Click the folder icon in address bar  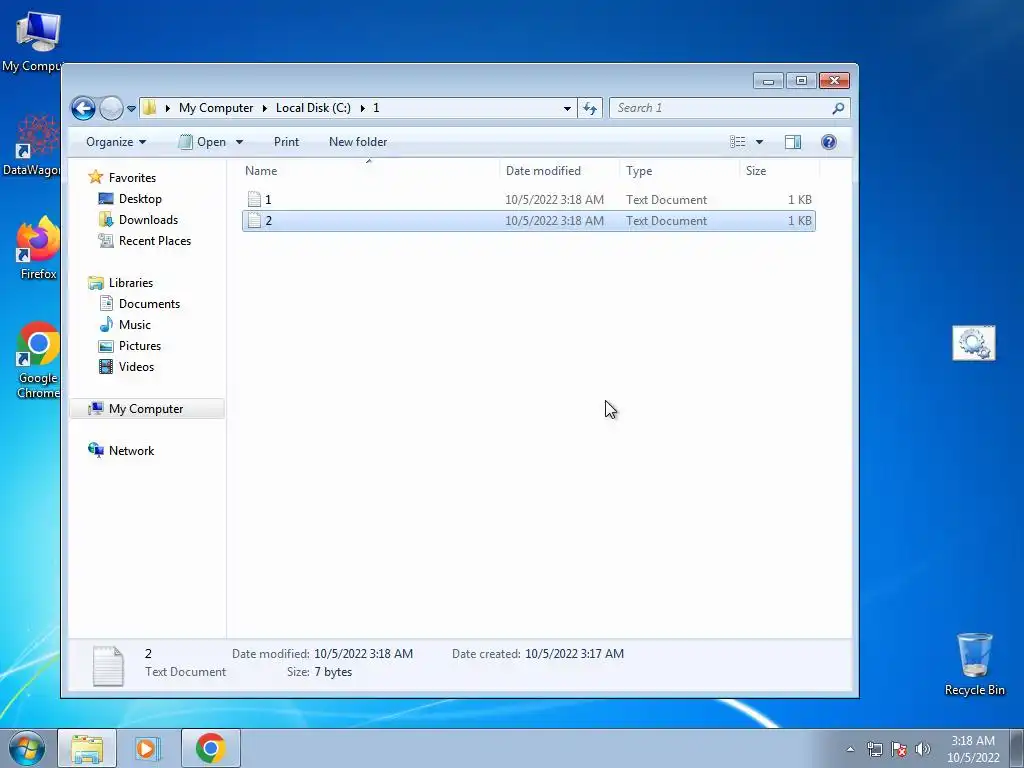pyautogui.click(x=150, y=108)
